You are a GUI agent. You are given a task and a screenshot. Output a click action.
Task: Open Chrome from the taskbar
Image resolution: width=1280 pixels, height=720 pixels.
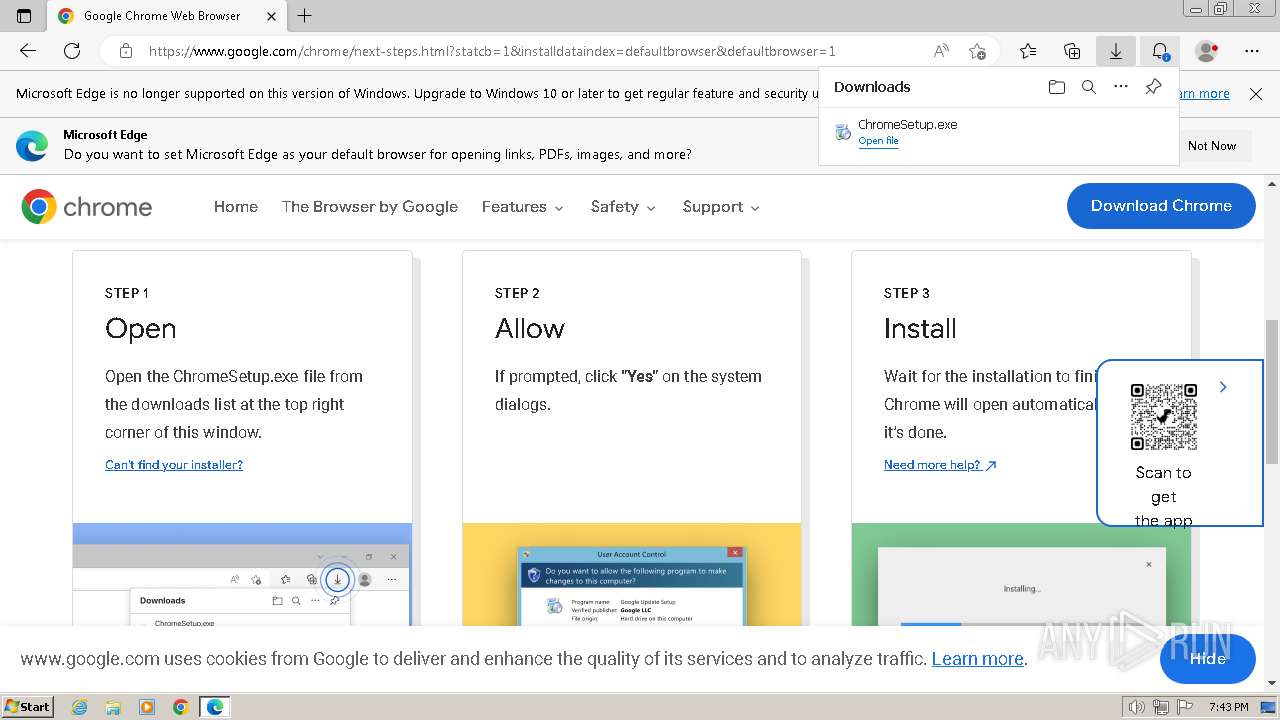(x=181, y=707)
